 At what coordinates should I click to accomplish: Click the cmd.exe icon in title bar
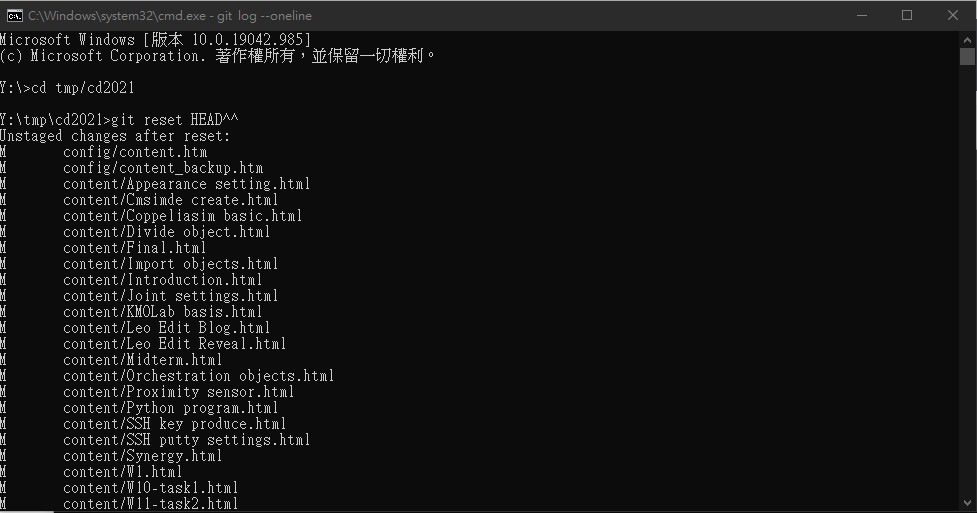pyautogui.click(x=14, y=16)
